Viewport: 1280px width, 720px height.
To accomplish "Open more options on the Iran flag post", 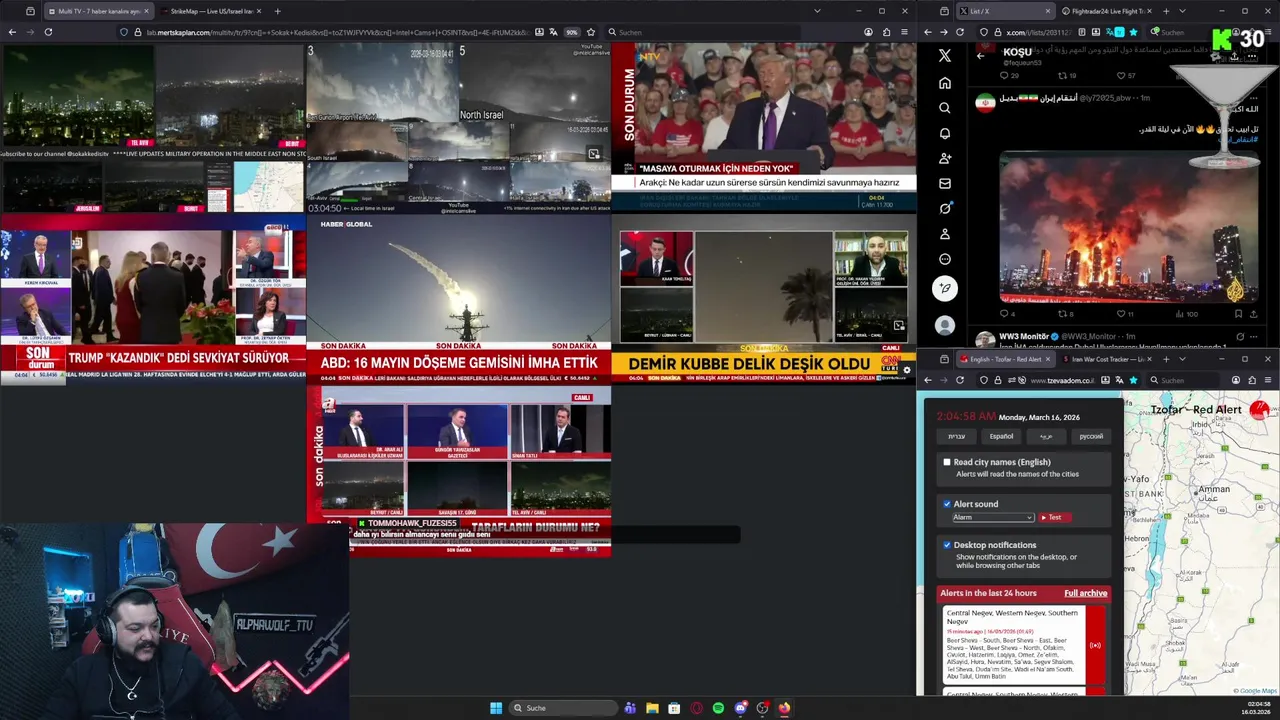I will pos(1253,98).
